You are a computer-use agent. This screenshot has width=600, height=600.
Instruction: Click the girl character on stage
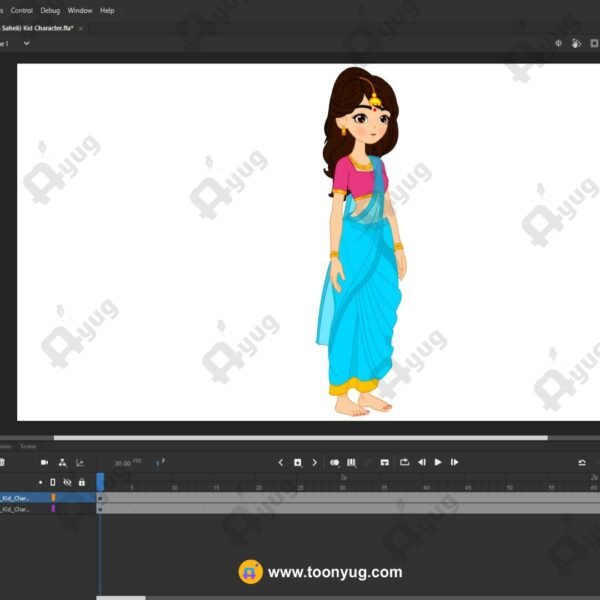(361, 242)
